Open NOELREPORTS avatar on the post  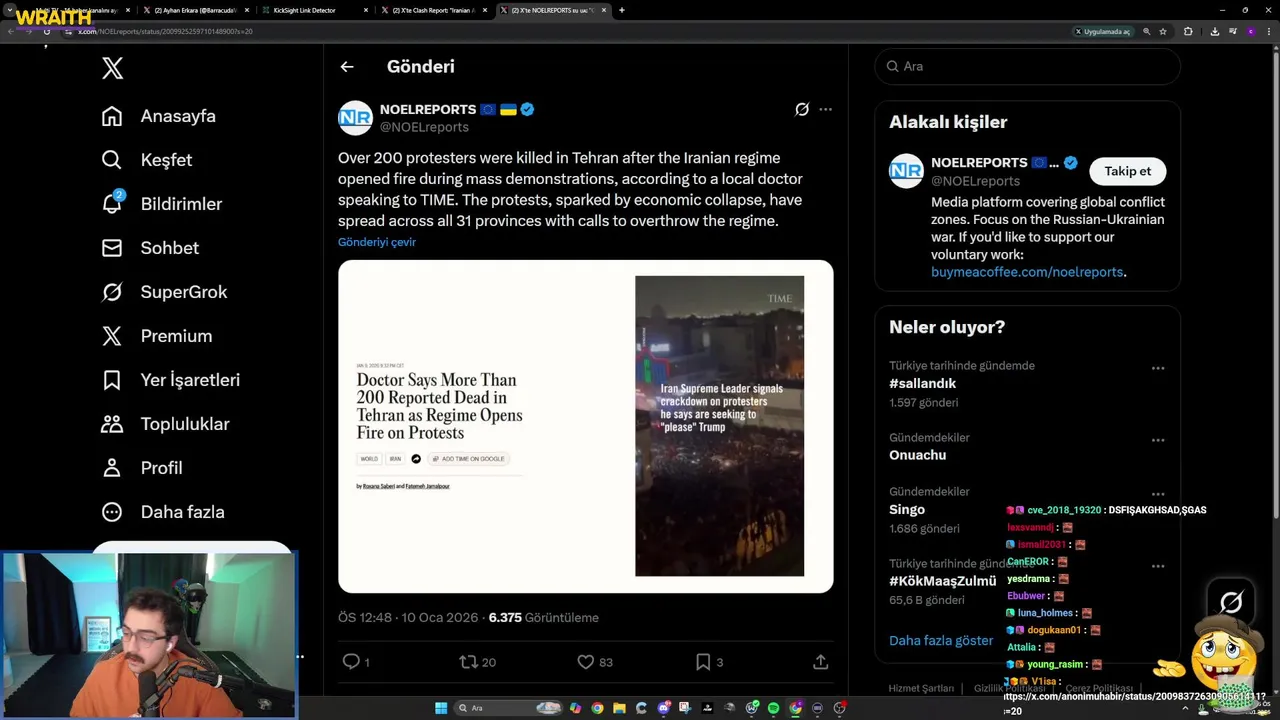click(x=355, y=117)
